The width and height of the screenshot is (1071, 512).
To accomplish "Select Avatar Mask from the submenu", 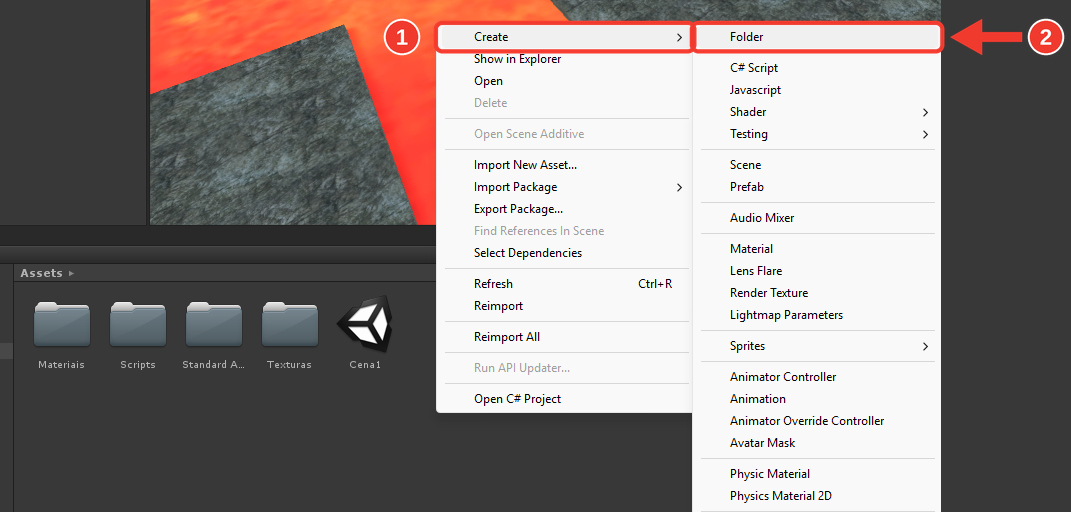I will 817,442.
